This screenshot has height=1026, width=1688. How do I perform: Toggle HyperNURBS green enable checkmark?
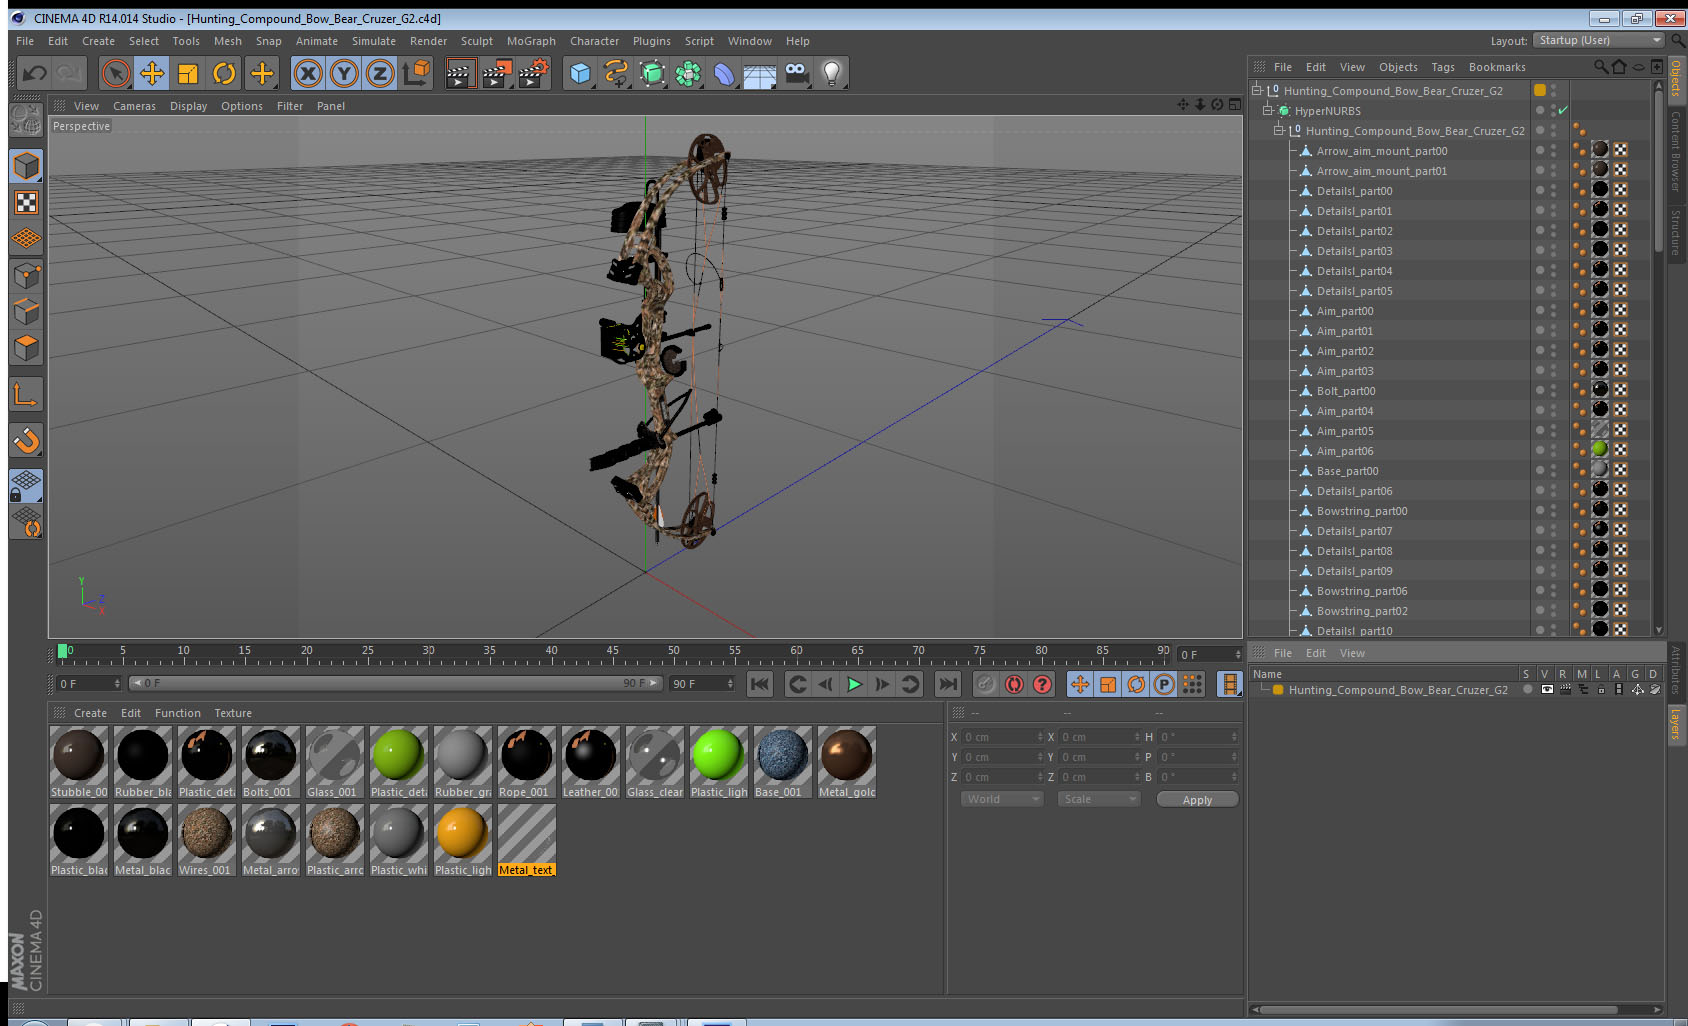pos(1563,110)
